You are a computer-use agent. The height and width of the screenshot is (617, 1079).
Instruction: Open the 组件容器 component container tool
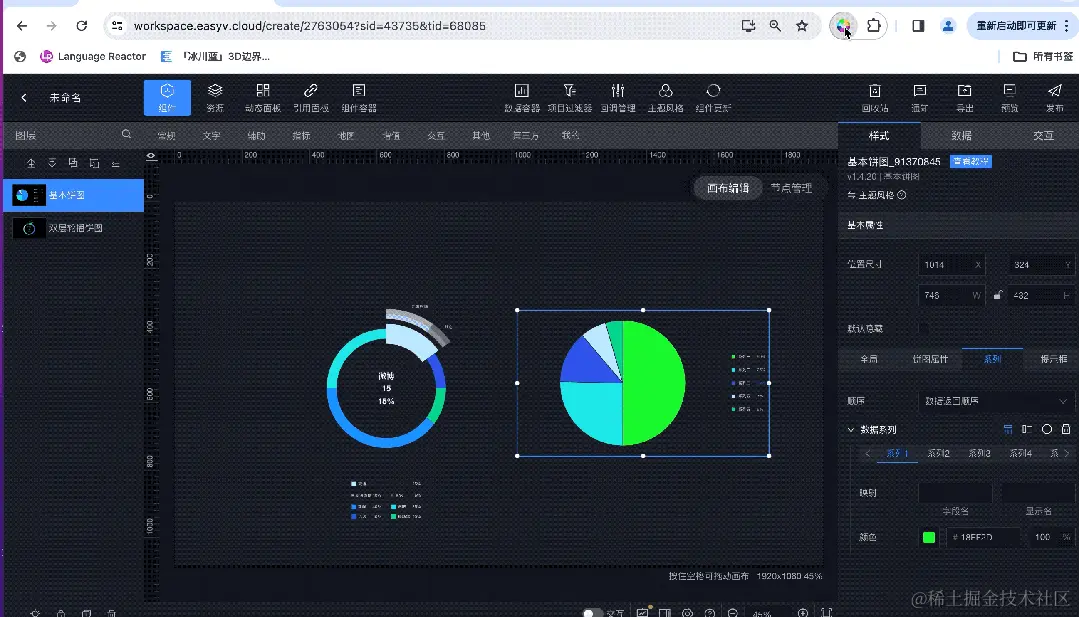[359, 98]
